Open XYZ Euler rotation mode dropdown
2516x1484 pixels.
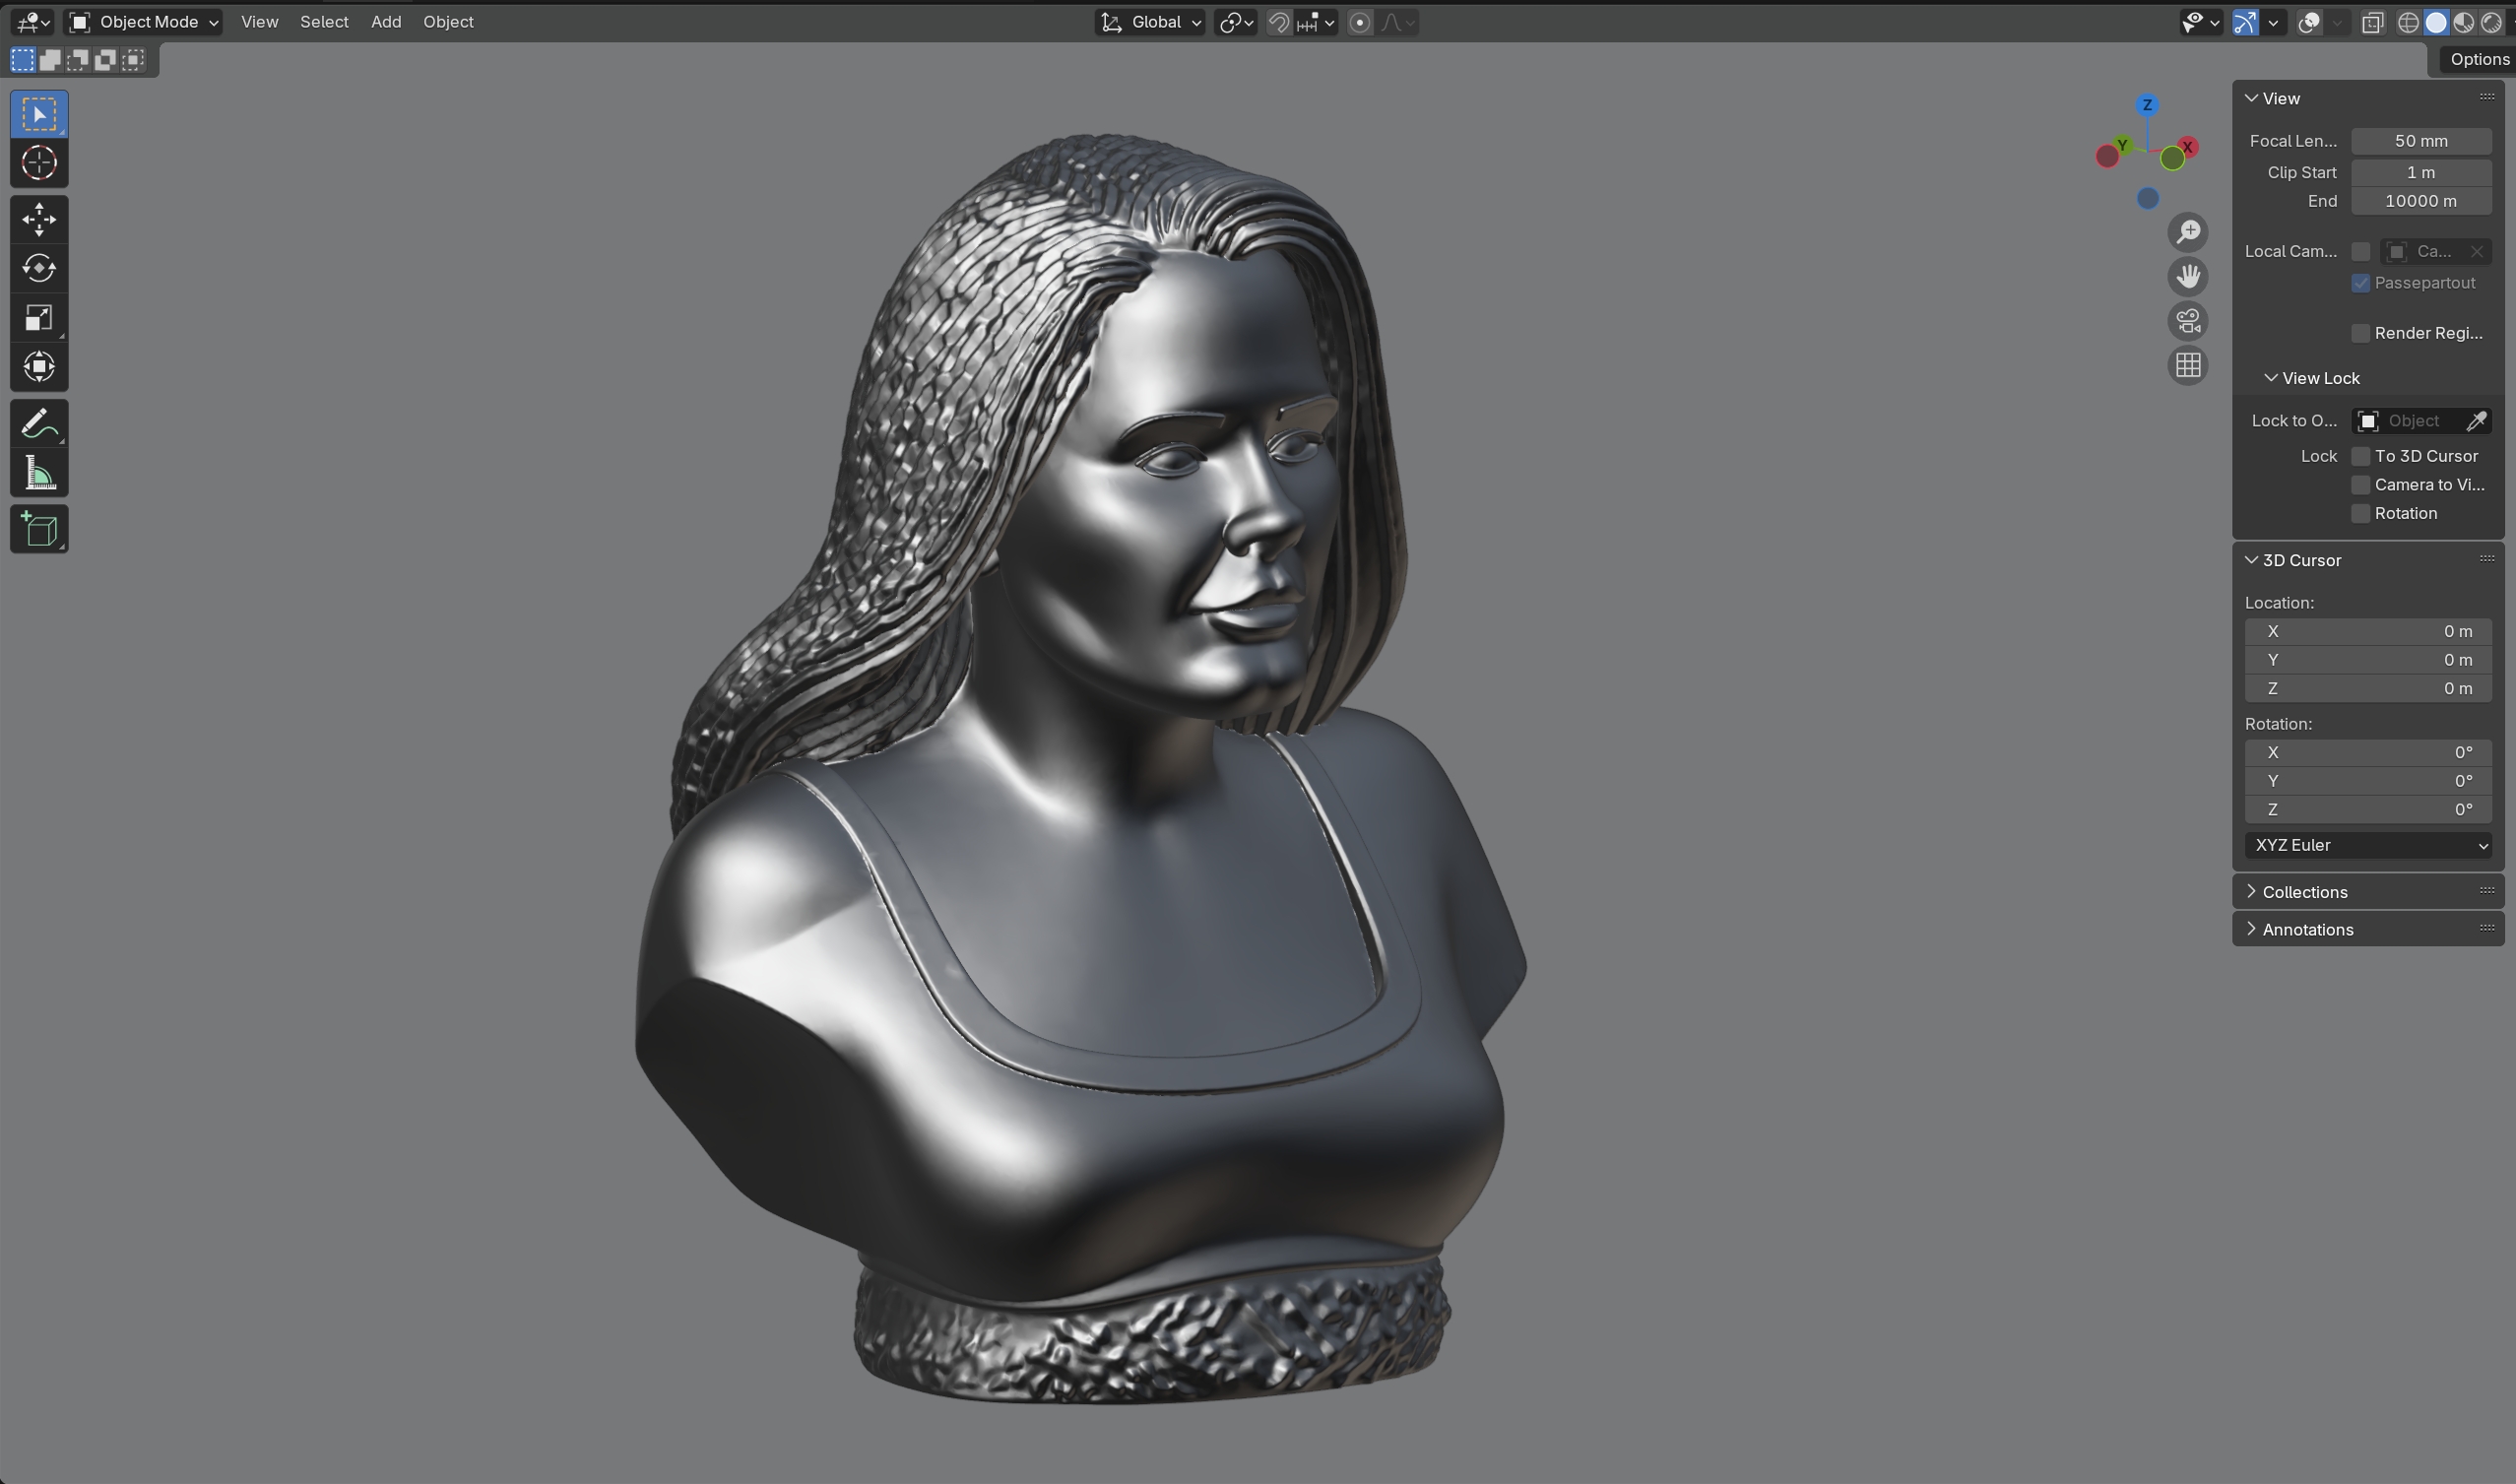2367,846
